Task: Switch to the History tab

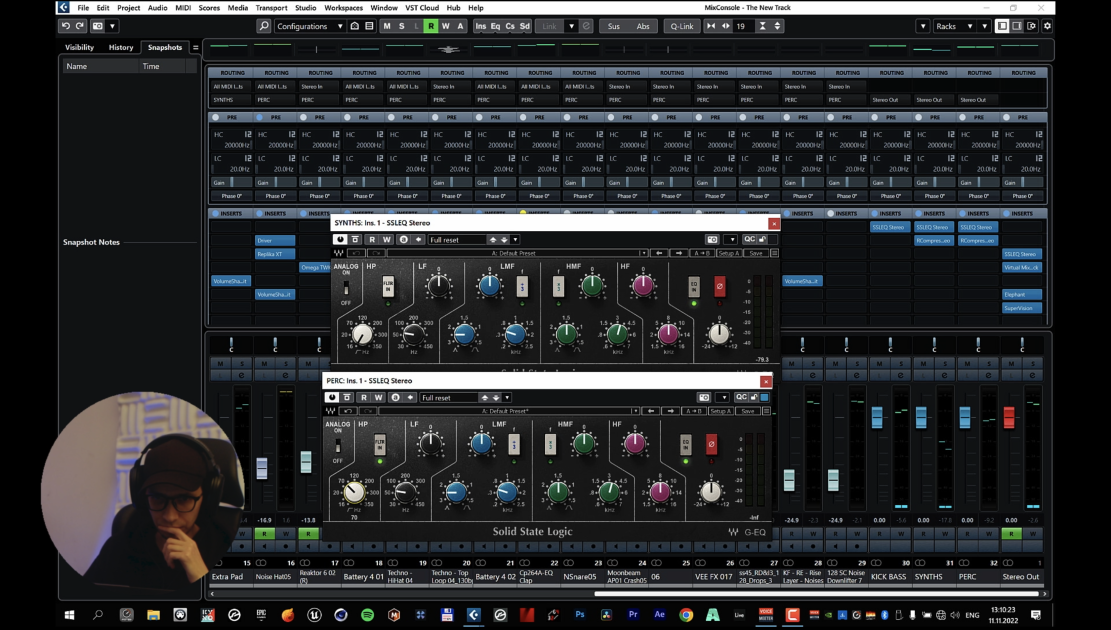Action: click(120, 47)
